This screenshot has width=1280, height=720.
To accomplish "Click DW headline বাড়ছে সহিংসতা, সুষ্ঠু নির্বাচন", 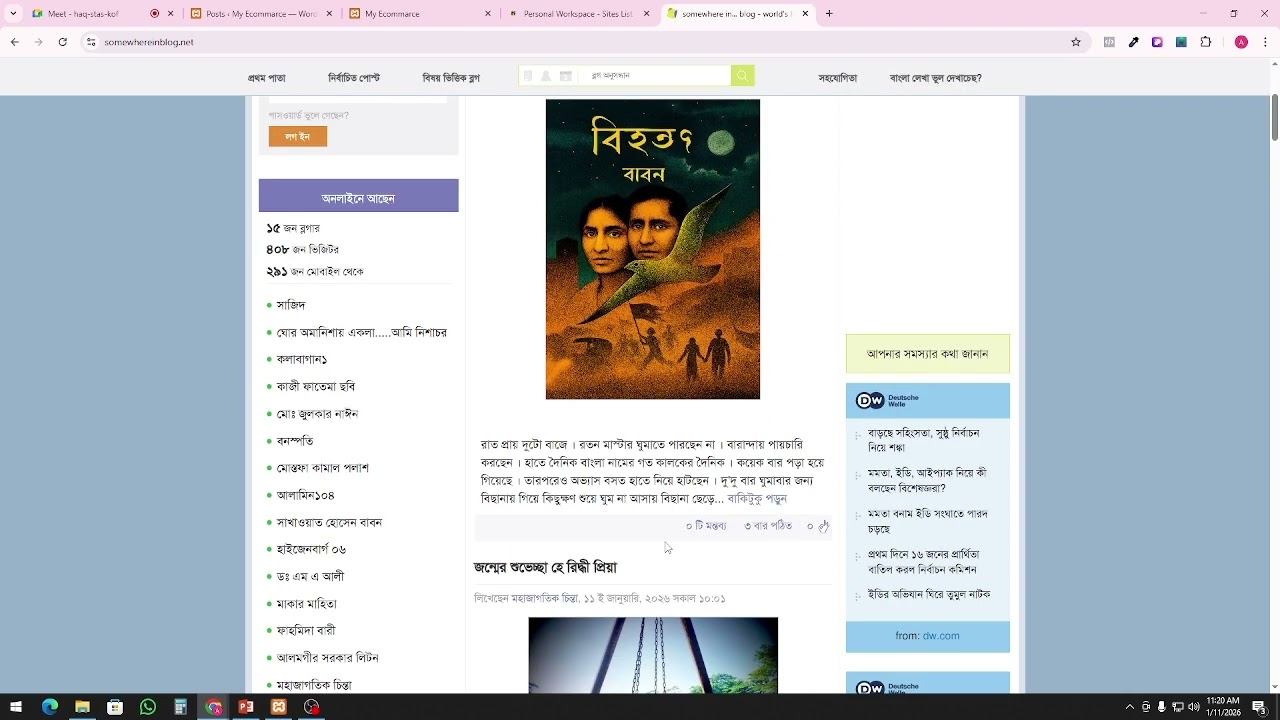I will click(x=923, y=441).
